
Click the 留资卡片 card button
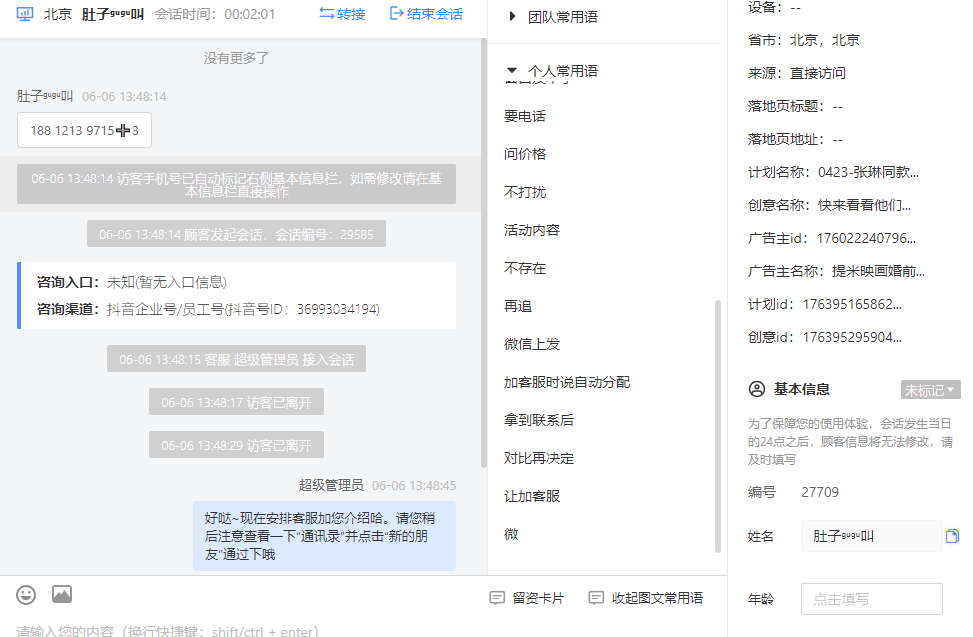point(527,598)
